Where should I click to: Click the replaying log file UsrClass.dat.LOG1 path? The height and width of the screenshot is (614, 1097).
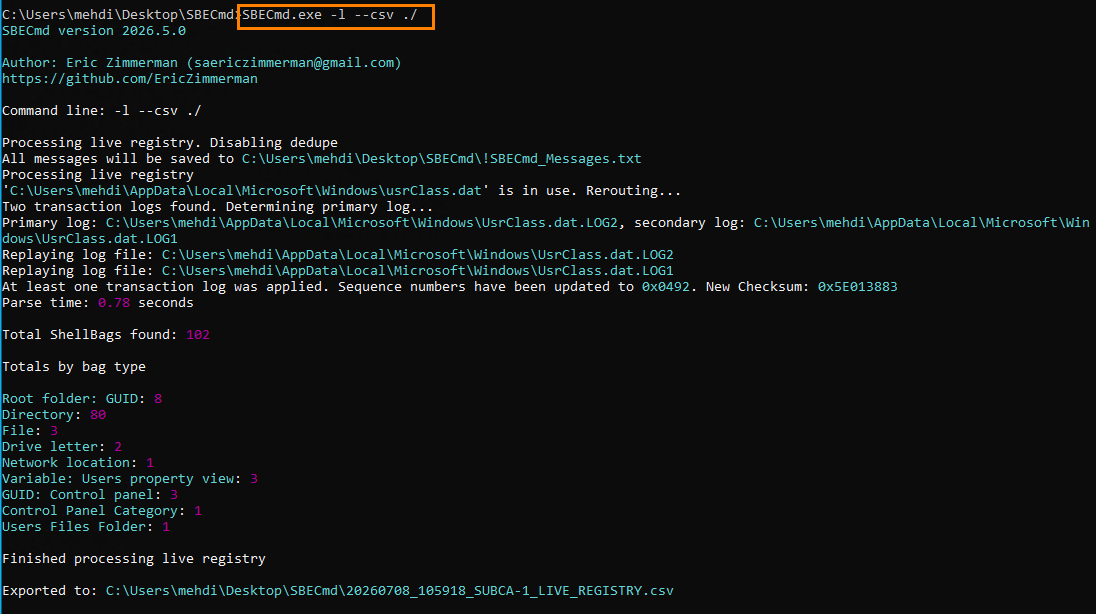pyautogui.click(x=418, y=271)
